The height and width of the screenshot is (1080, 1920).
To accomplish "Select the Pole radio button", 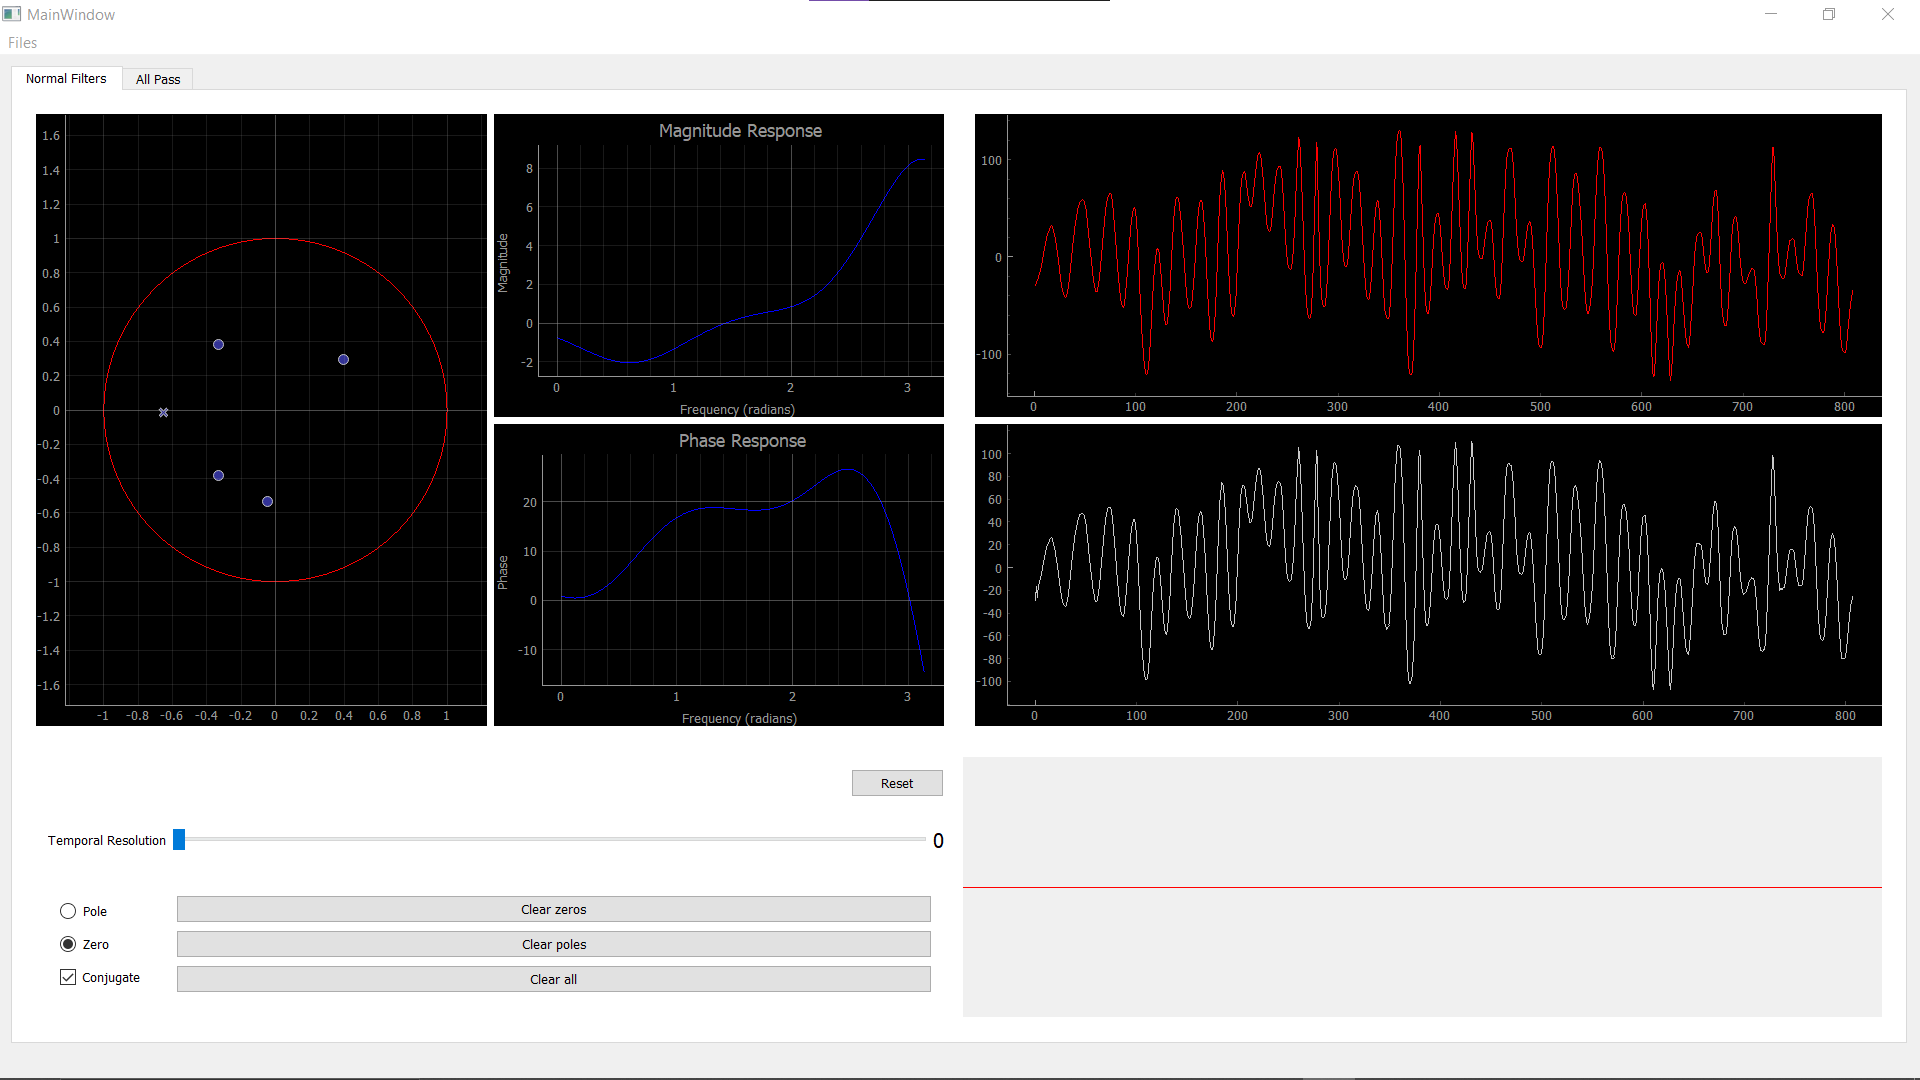I will tap(68, 911).
